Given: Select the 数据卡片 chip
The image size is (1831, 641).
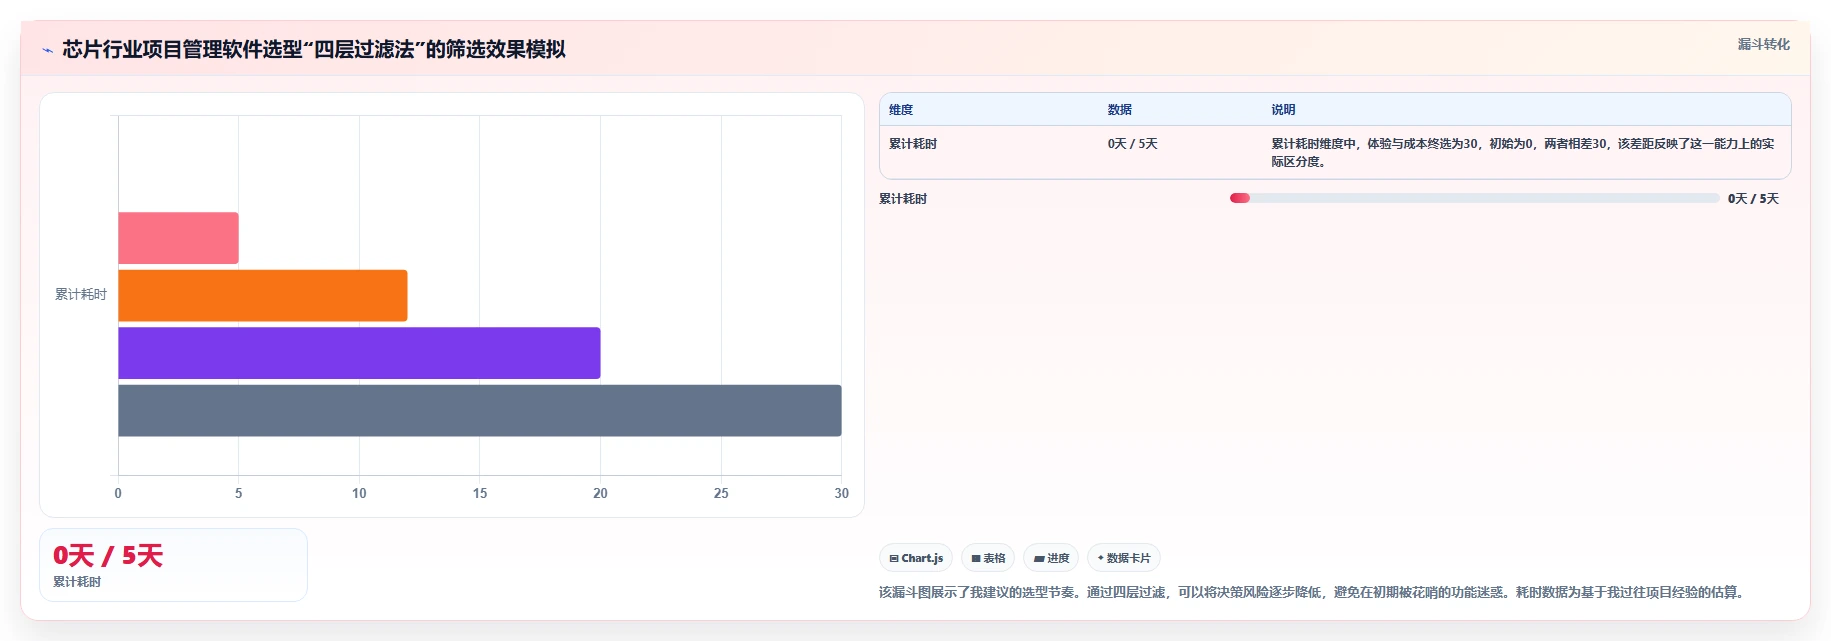Looking at the screenshot, I should click(1124, 558).
